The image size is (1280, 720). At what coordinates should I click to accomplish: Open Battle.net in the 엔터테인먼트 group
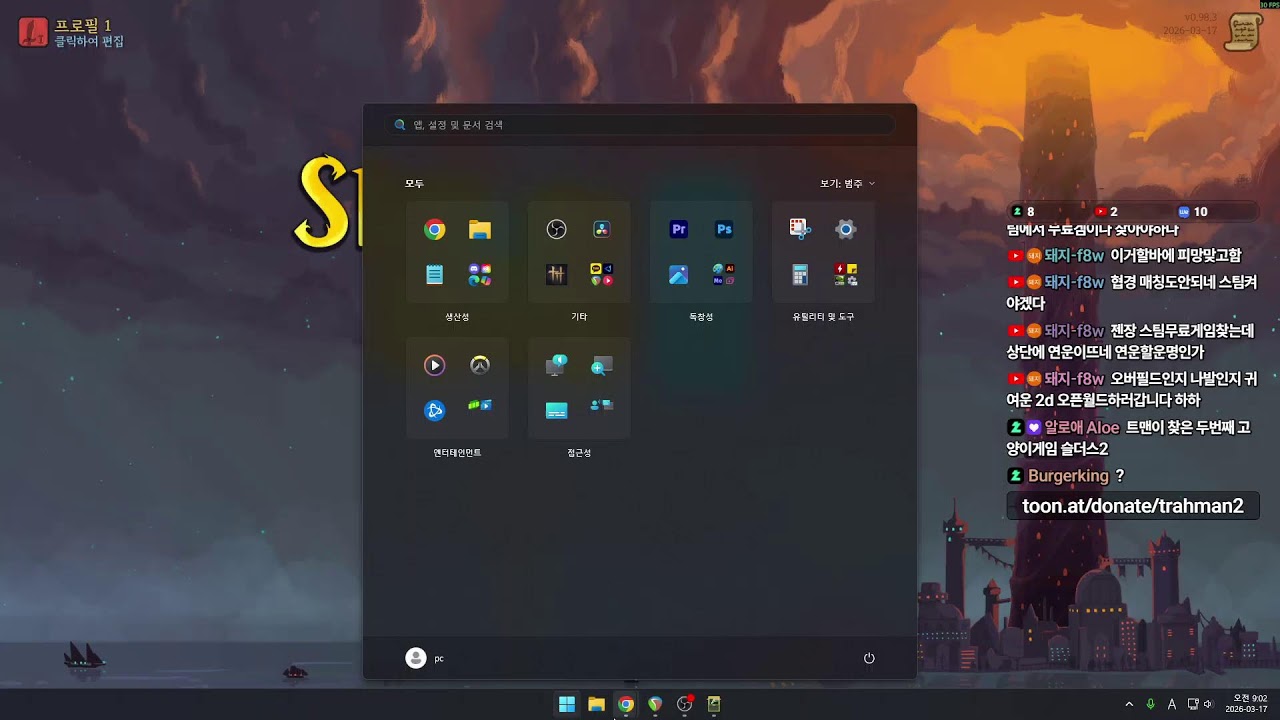point(434,410)
